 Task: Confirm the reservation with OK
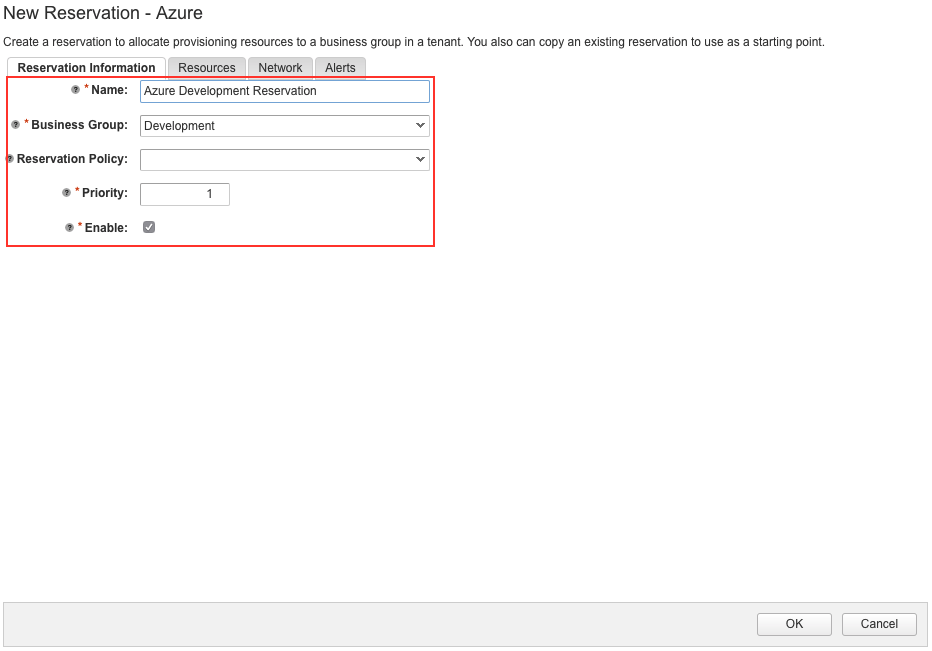point(794,624)
